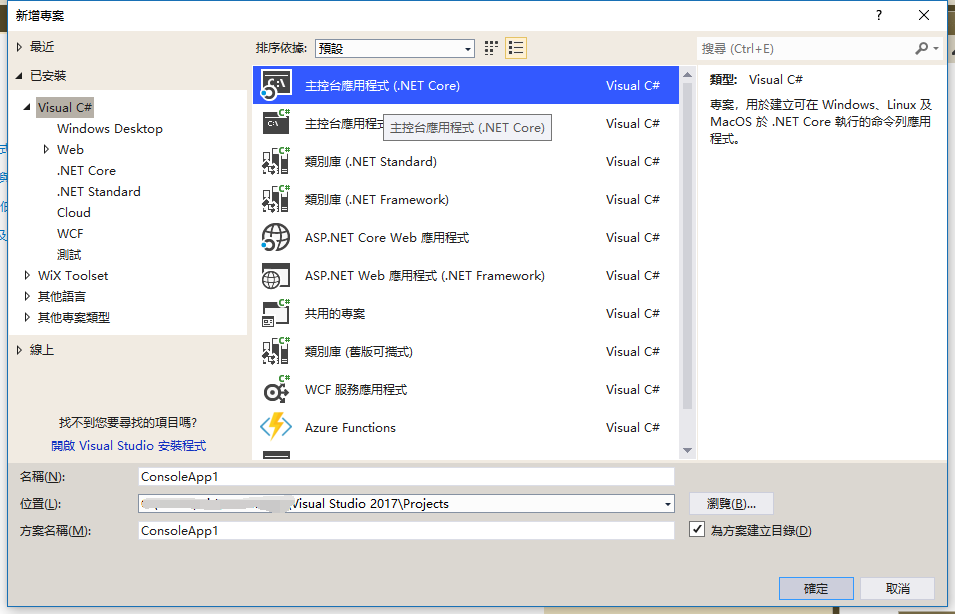Open the Visual Studio installer link
This screenshot has height=614, width=955.
click(128, 445)
